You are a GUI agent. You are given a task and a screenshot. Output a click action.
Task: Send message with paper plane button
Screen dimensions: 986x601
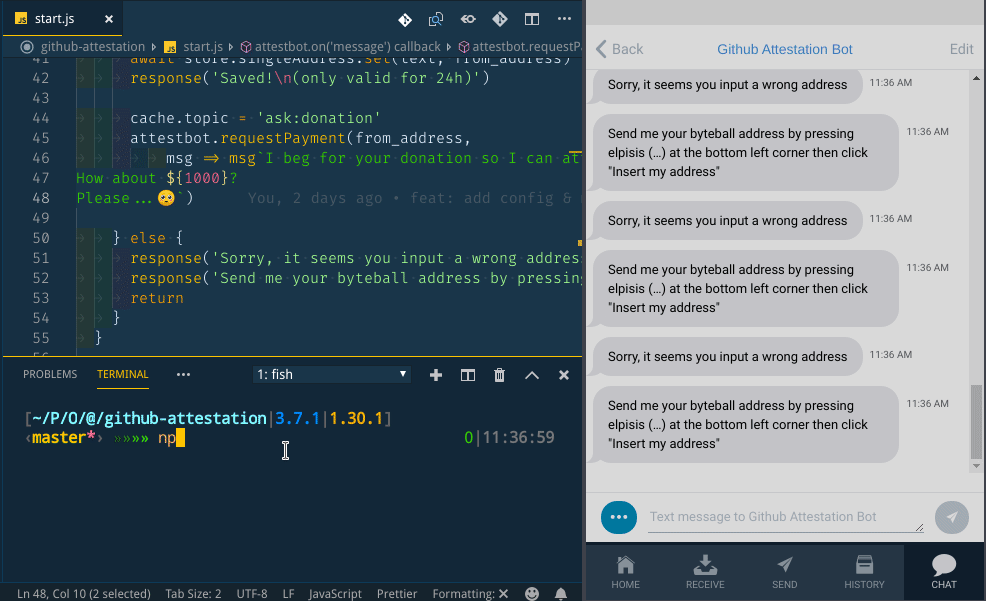tap(951, 517)
